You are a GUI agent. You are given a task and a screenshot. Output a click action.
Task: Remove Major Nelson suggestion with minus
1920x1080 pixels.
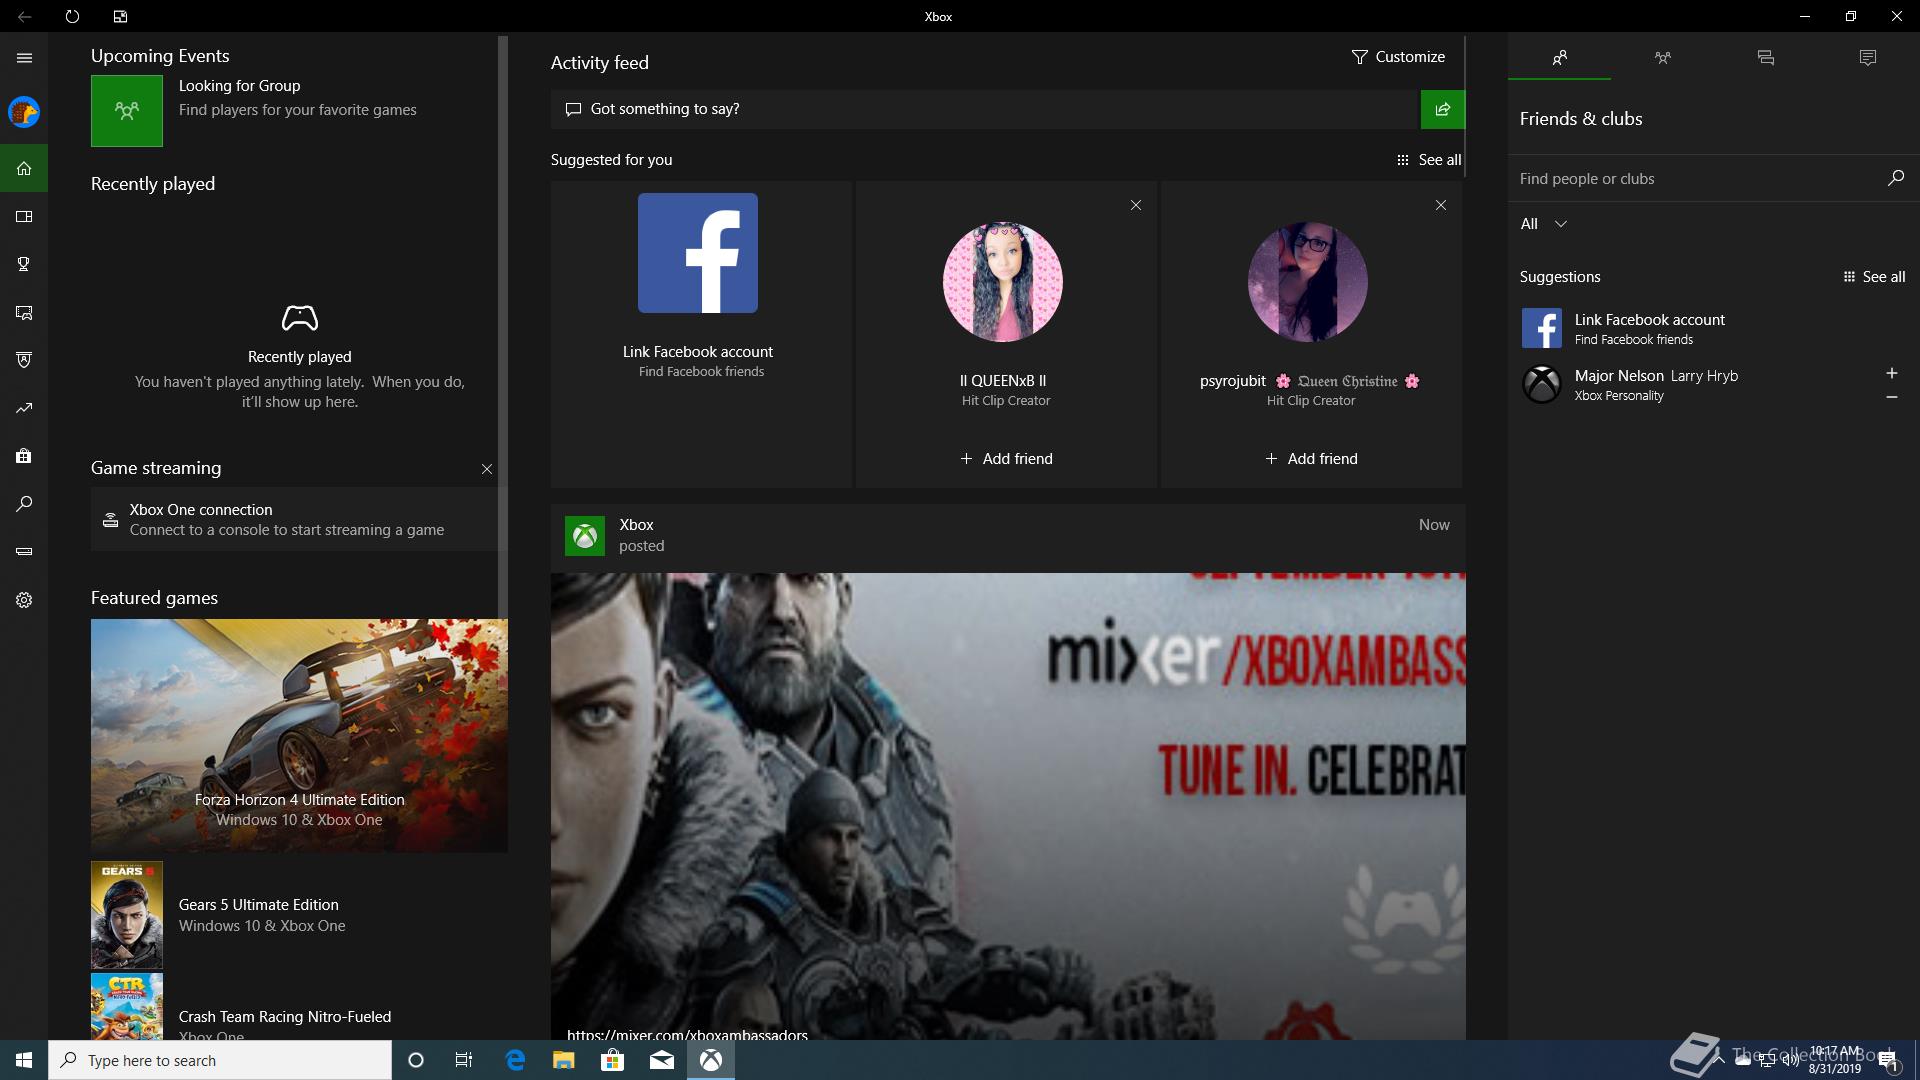(1891, 397)
